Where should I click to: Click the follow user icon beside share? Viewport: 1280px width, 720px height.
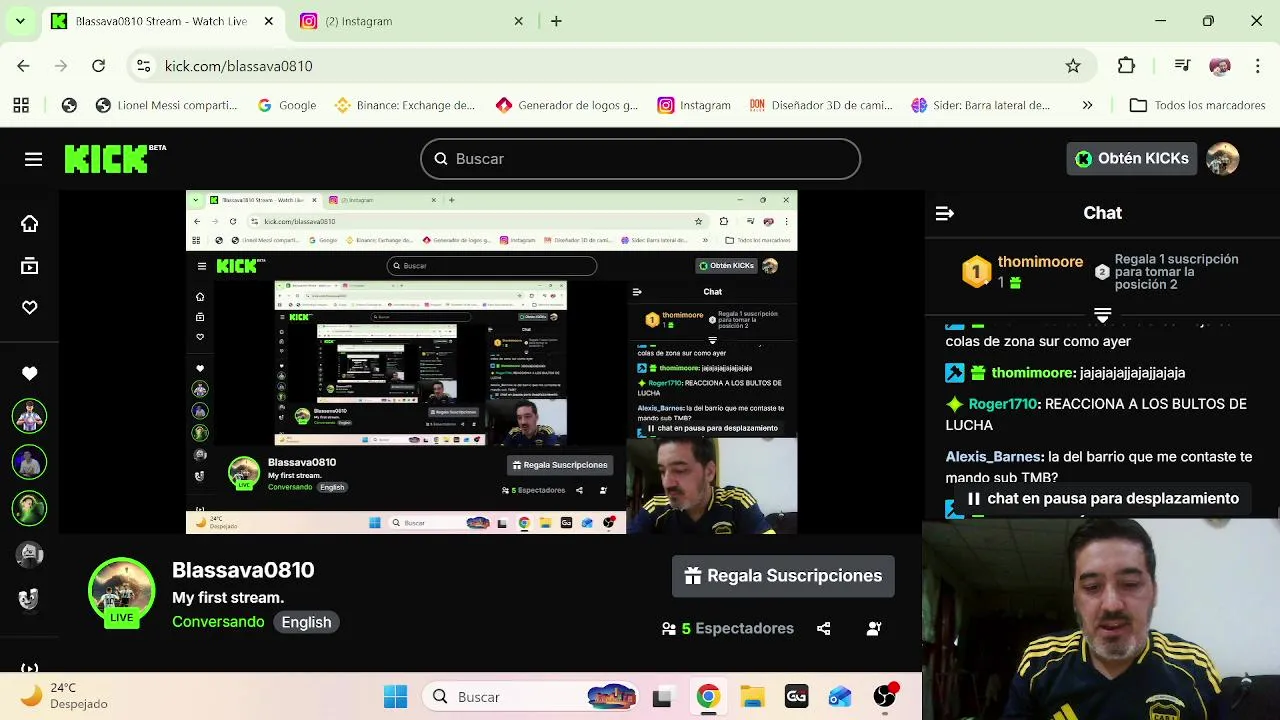[873, 628]
